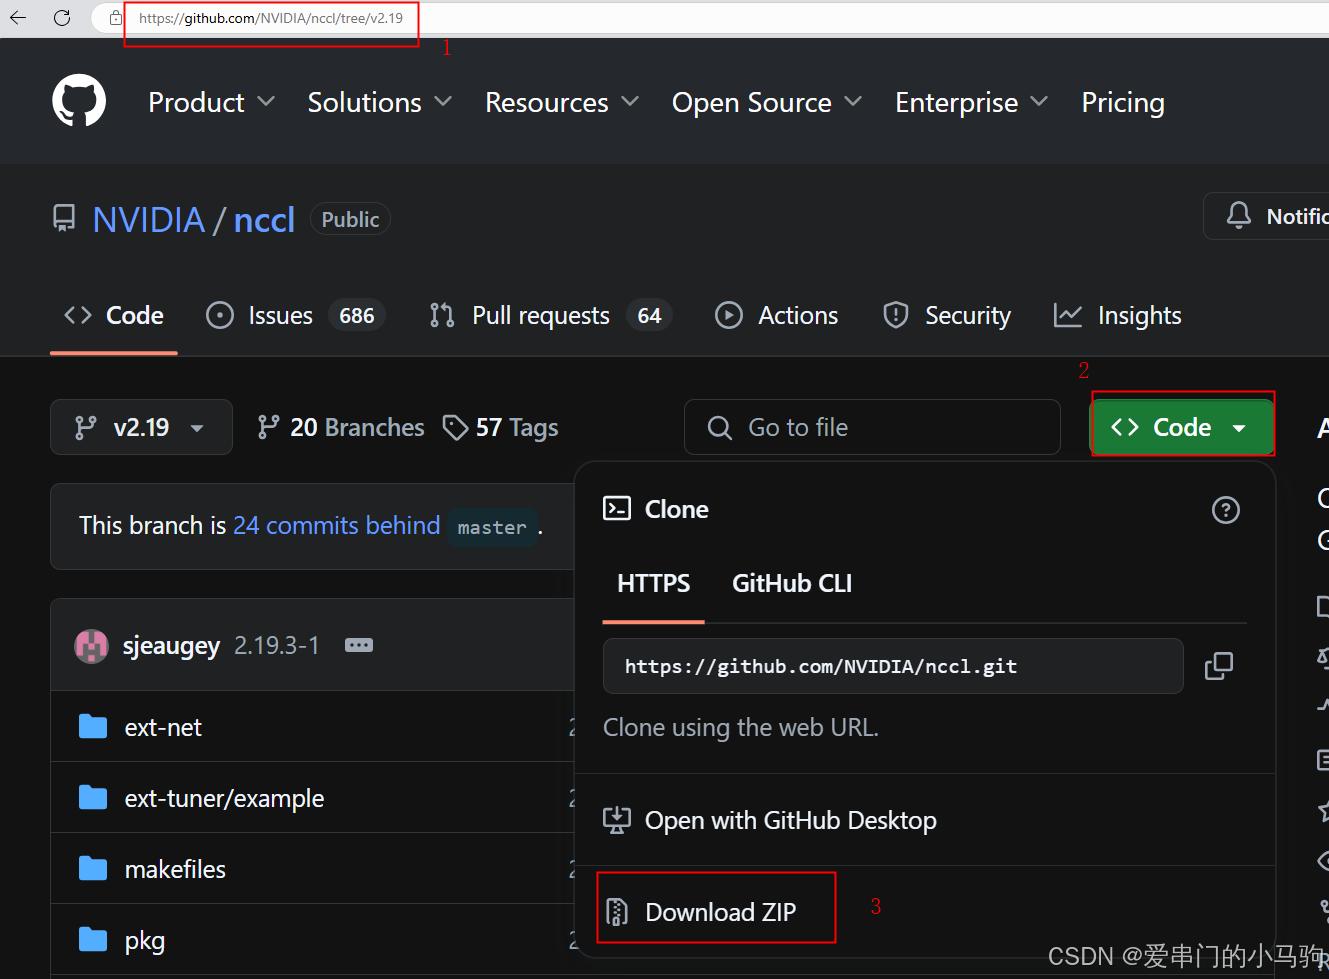Open the ext-net folder

click(x=163, y=727)
